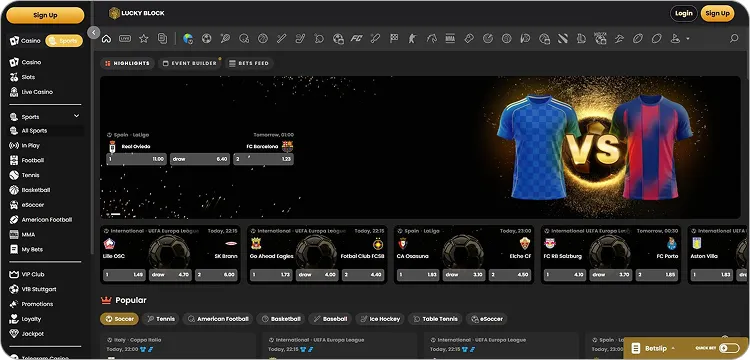Select the tennis racket icon in toolbar

[225, 39]
